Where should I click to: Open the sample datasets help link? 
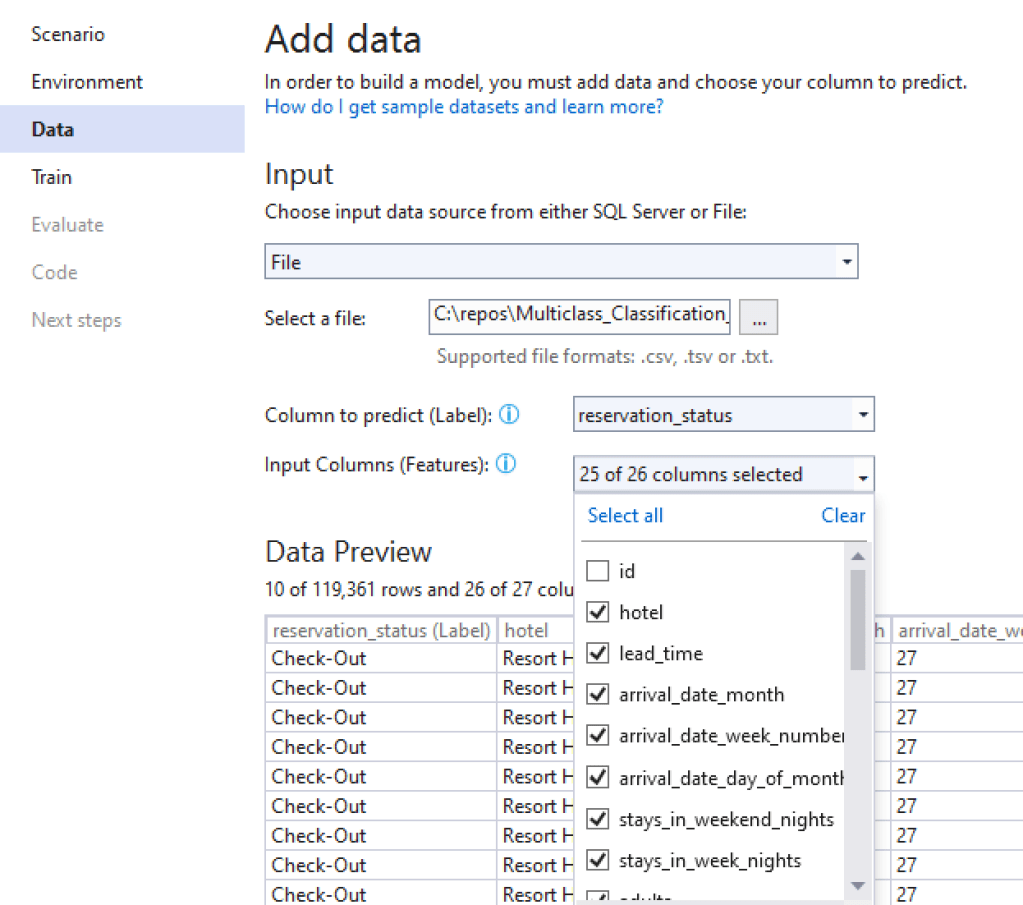[464, 106]
